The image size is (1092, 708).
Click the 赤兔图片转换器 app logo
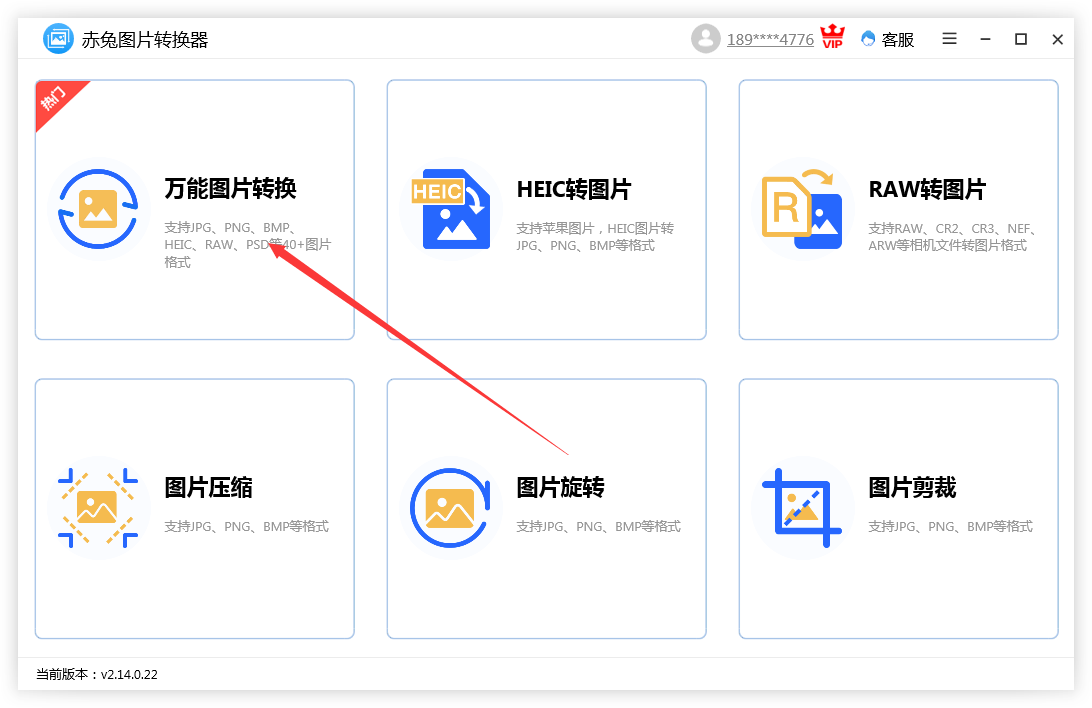(58, 38)
